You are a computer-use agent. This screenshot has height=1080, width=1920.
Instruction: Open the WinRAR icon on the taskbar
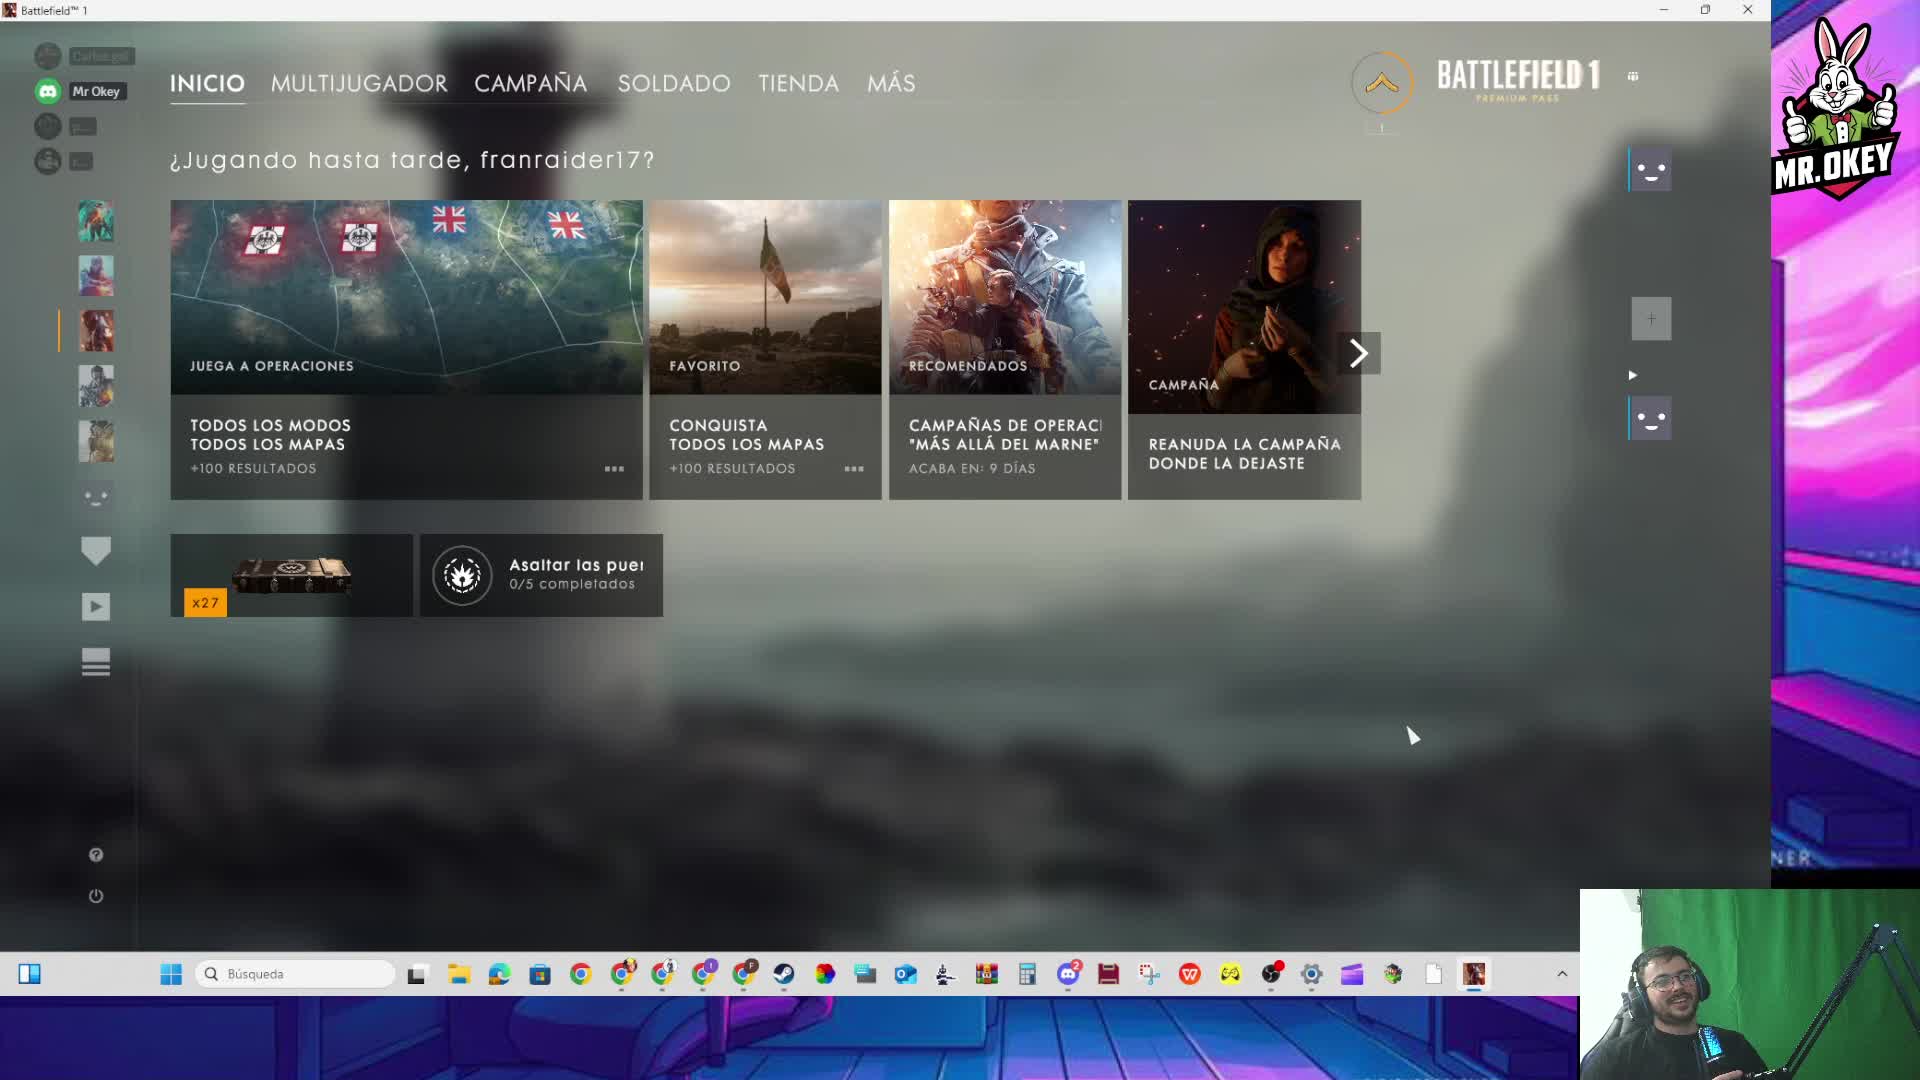pyautogui.click(x=987, y=974)
